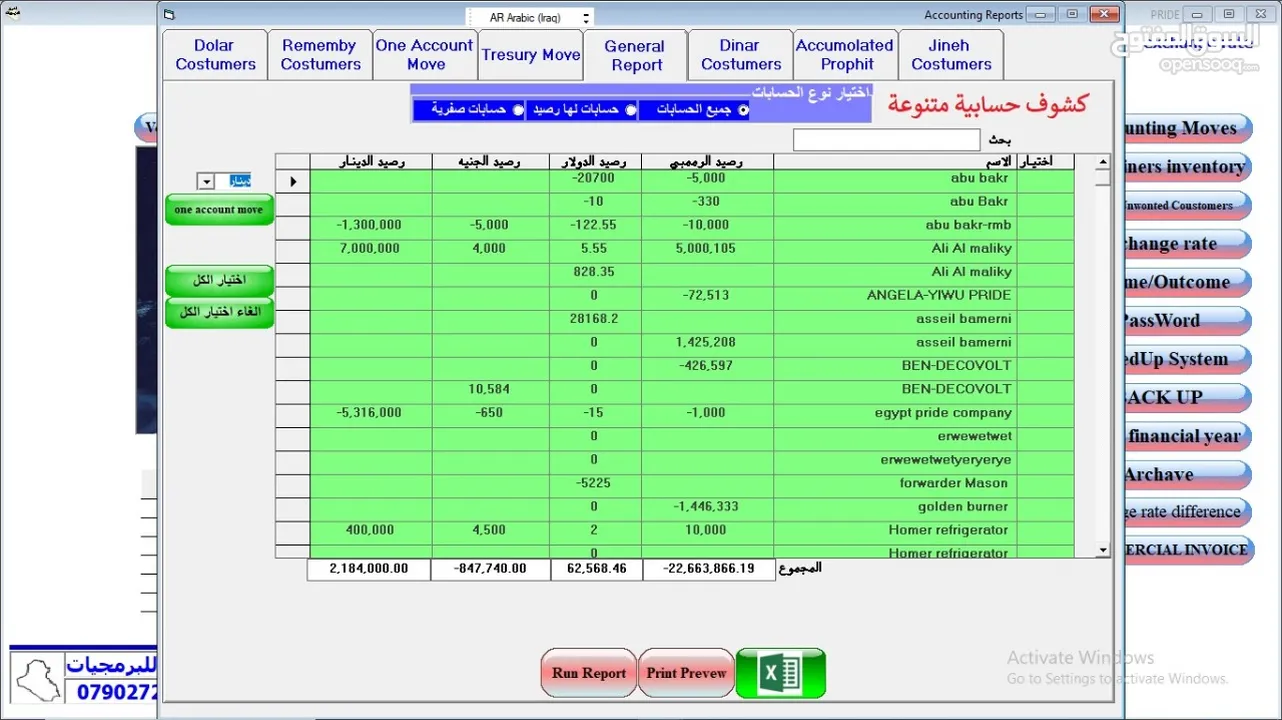Open the One Account Move tab

tap(425, 55)
